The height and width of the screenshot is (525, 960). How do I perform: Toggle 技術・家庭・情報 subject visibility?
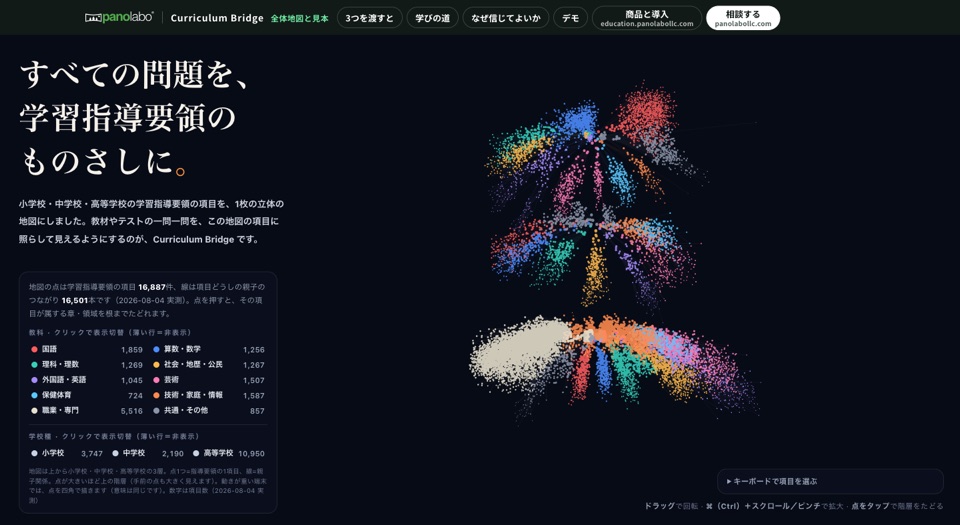tap(209, 395)
